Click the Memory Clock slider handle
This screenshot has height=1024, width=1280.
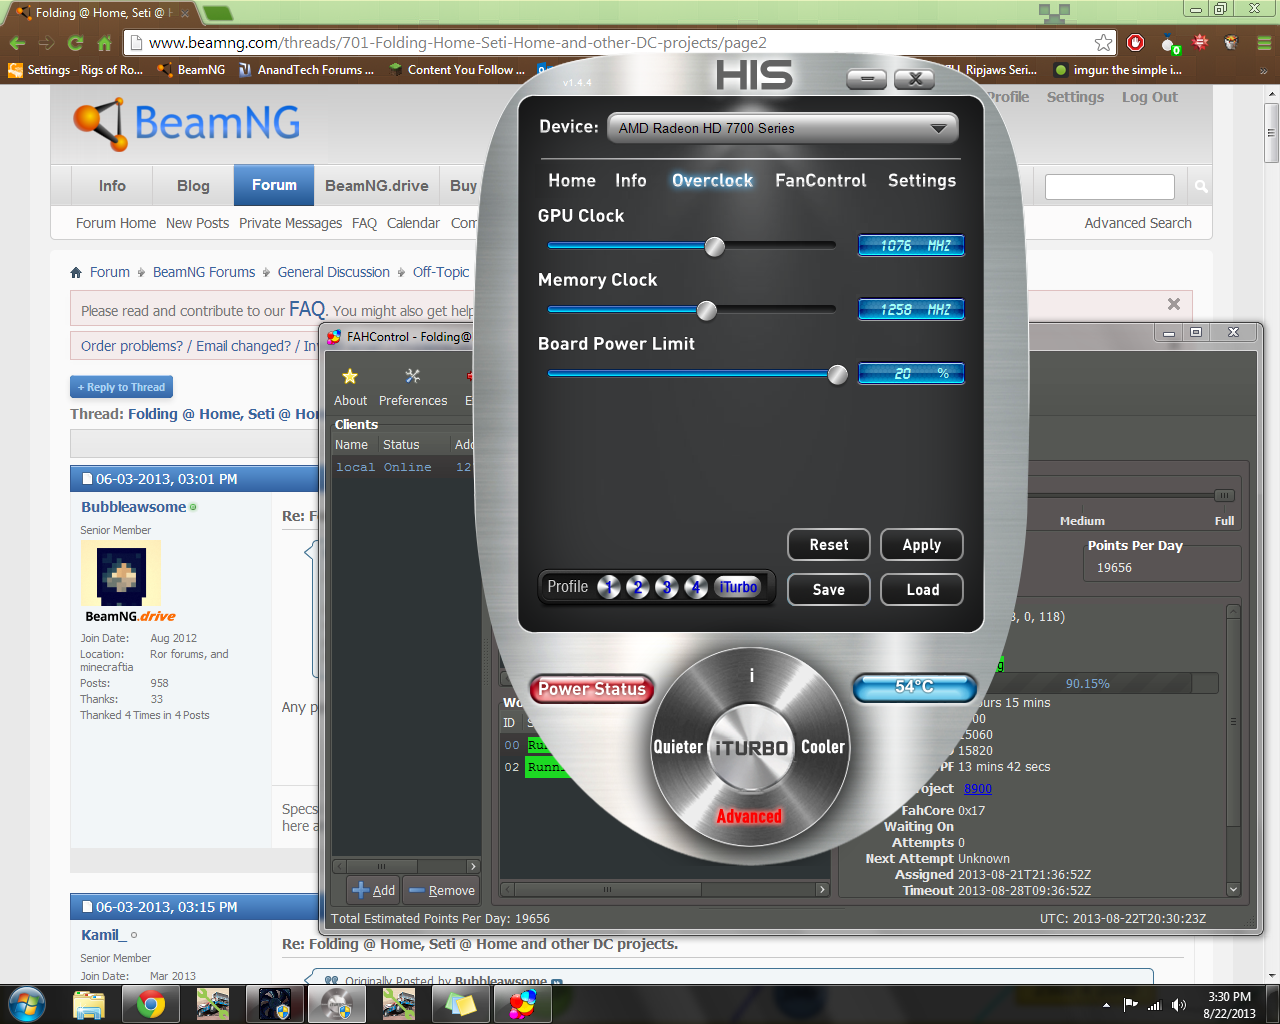(706, 310)
